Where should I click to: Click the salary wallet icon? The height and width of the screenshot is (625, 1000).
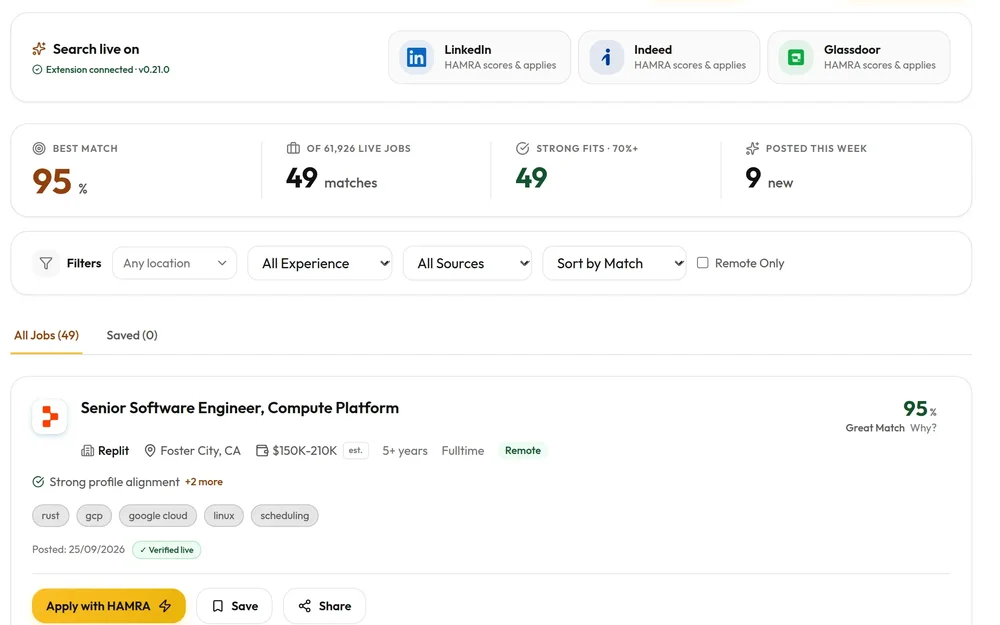coord(262,451)
